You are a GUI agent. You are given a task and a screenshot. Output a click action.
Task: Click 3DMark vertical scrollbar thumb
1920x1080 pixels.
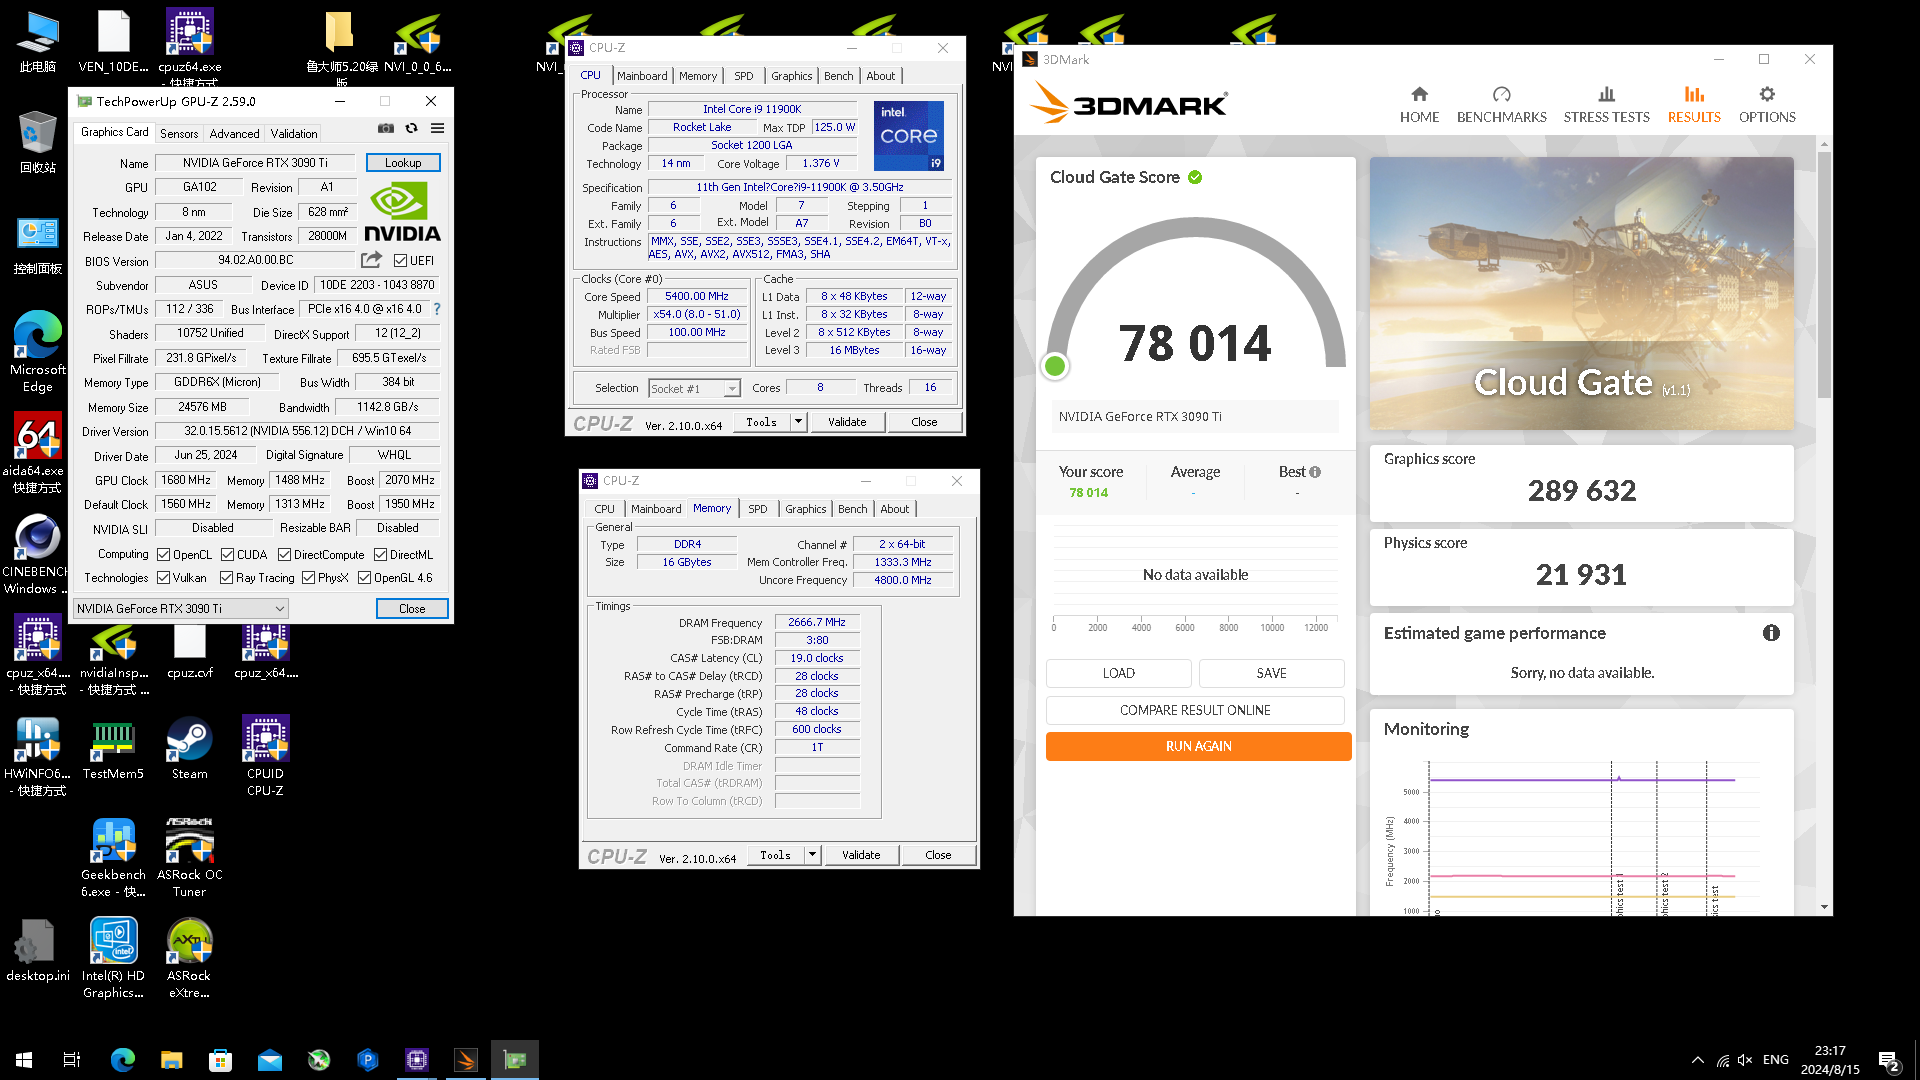1825,275
